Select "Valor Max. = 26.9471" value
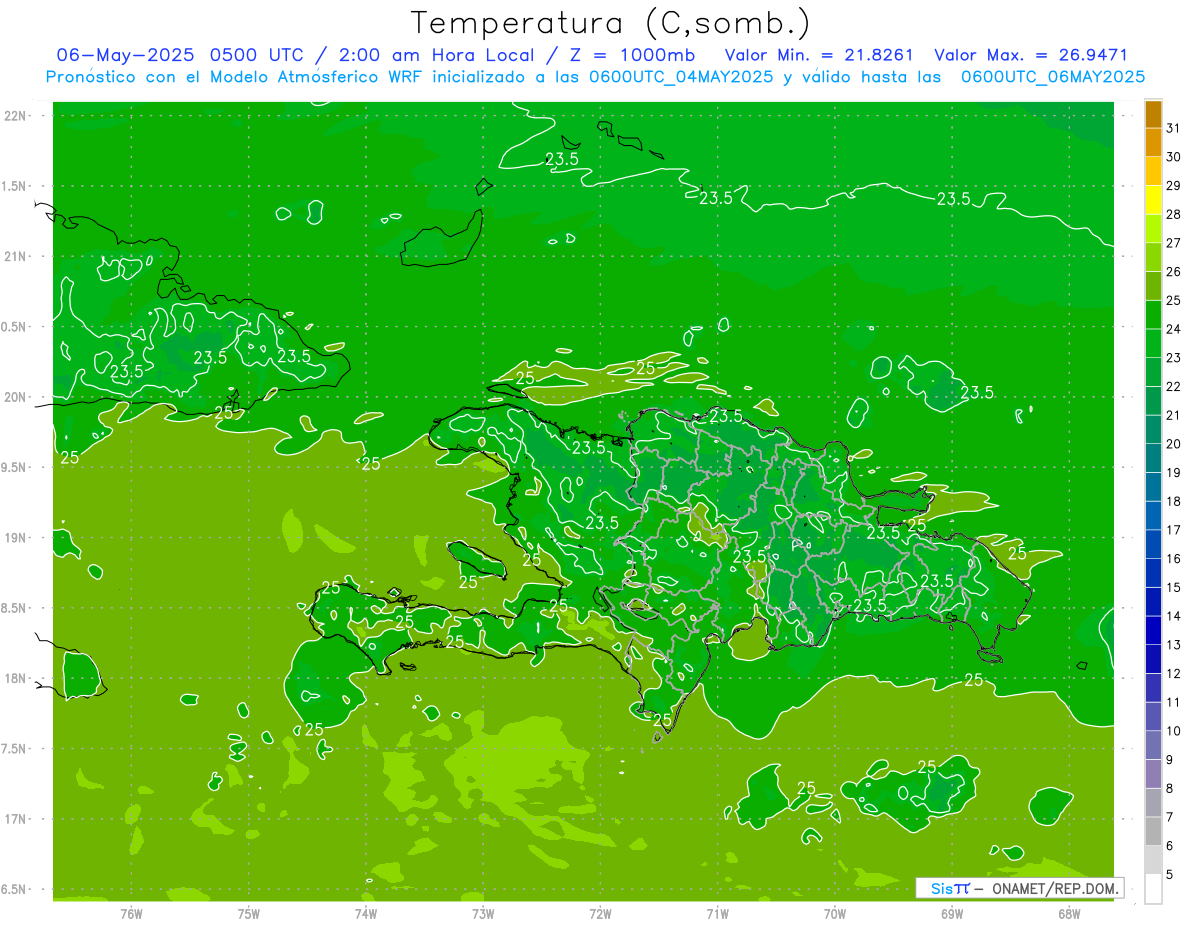This screenshot has height=927, width=1200. pyautogui.click(x=1030, y=55)
